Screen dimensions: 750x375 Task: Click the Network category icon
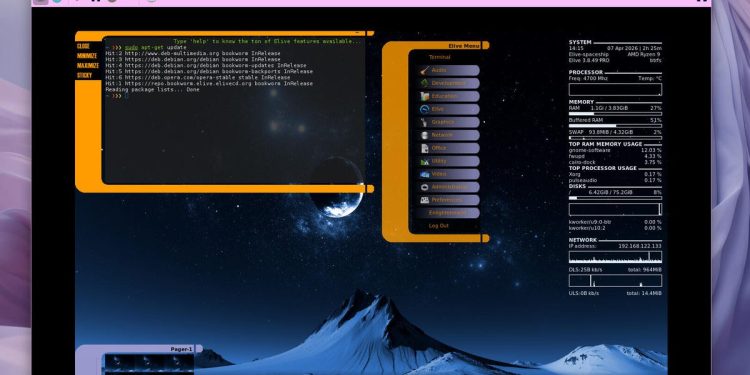pos(424,135)
